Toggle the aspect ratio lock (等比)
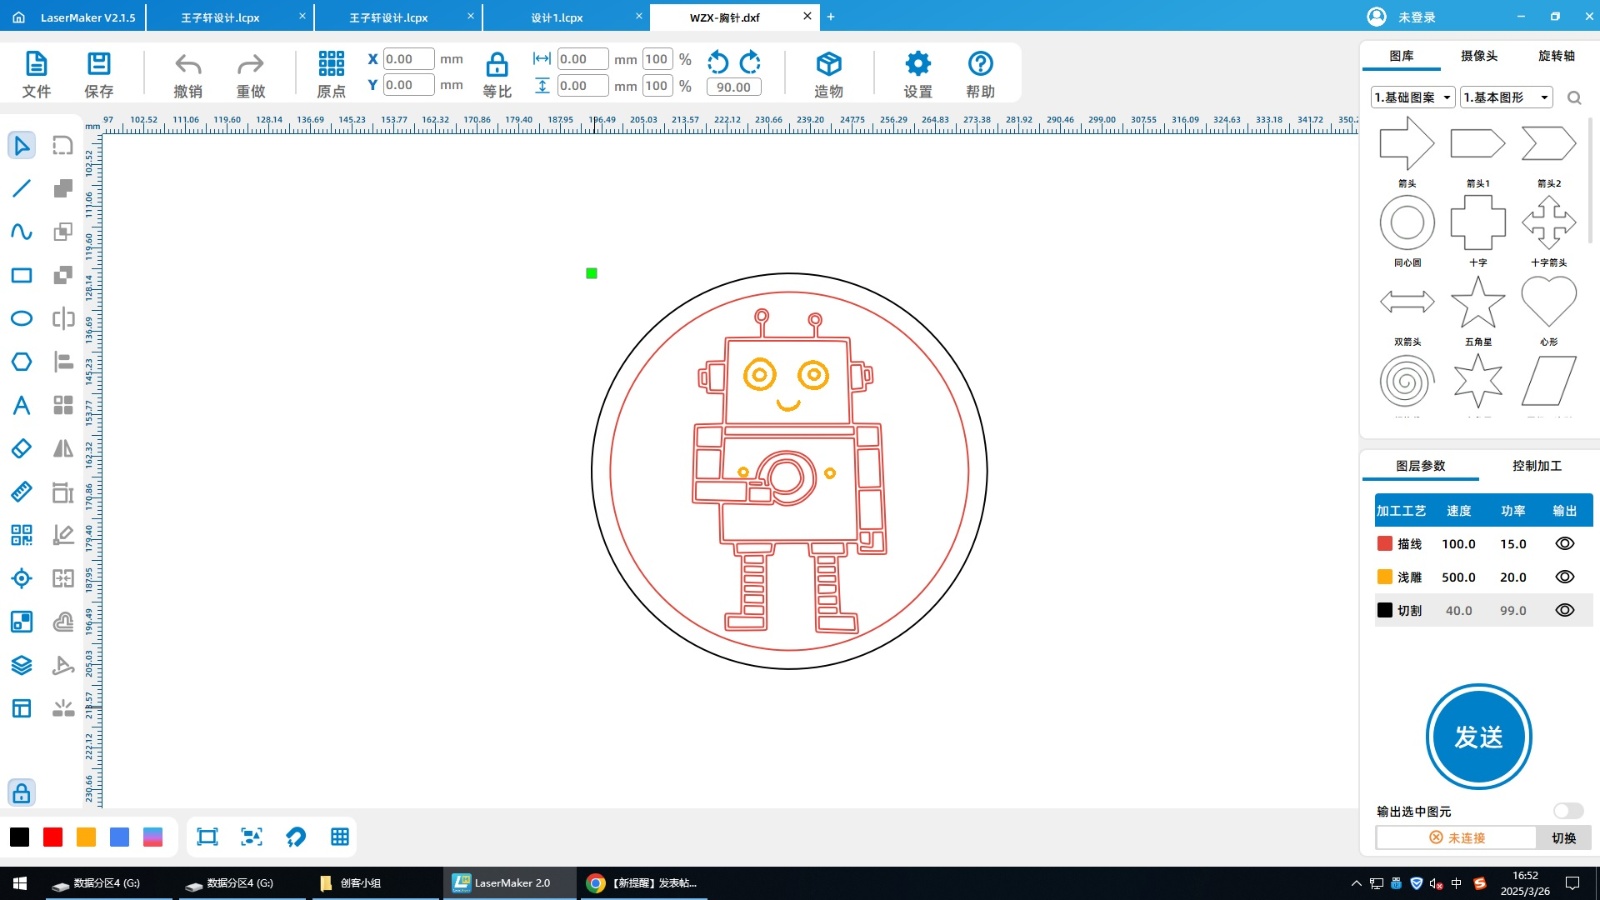The image size is (1600, 900). point(497,75)
